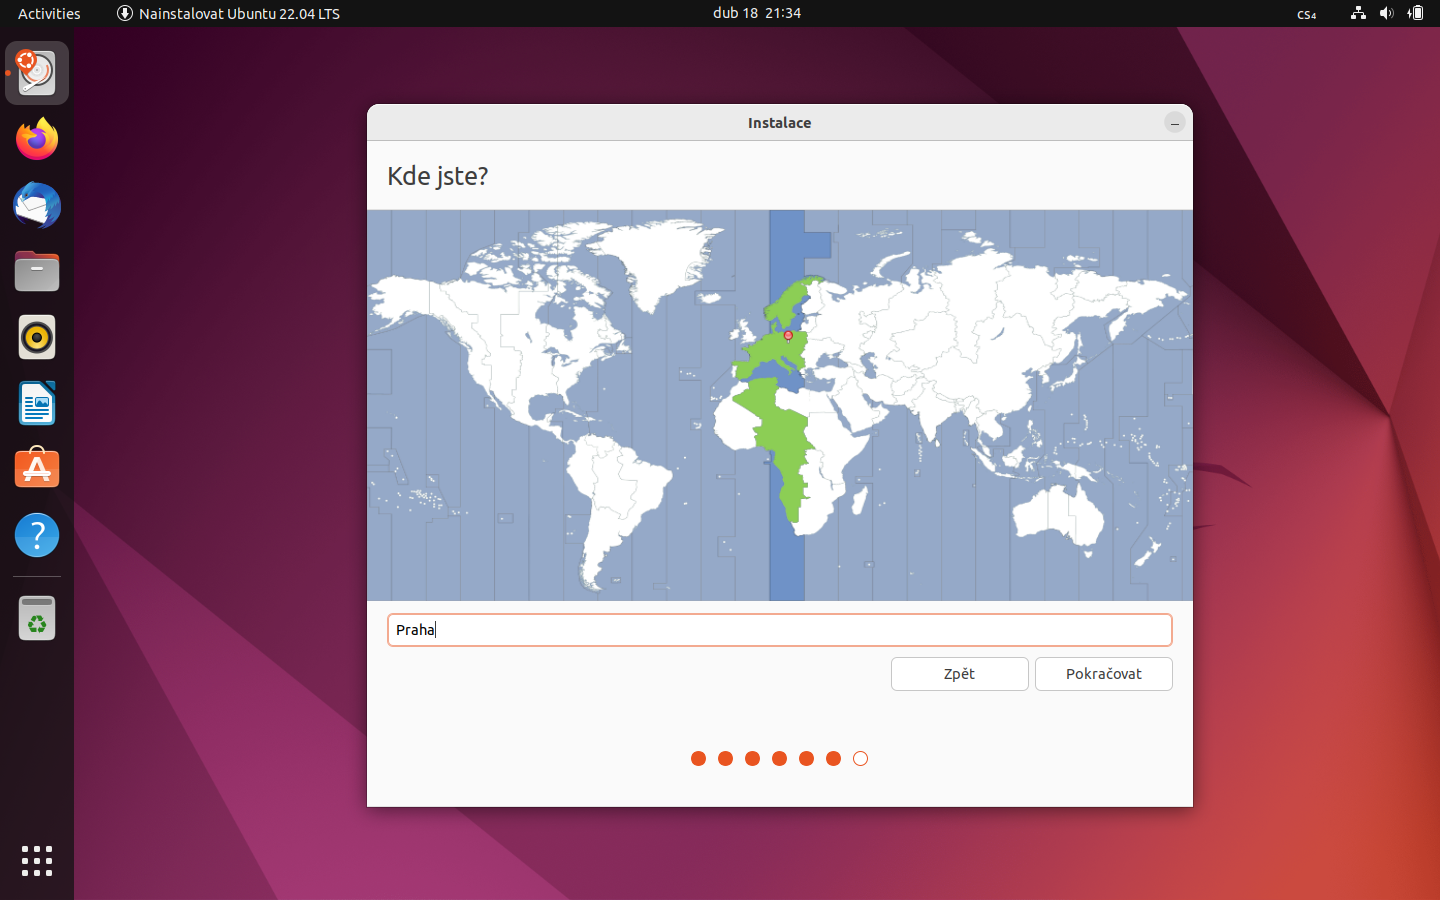Launch LibreOffice Writer
The width and height of the screenshot is (1440, 900).
coord(36,403)
